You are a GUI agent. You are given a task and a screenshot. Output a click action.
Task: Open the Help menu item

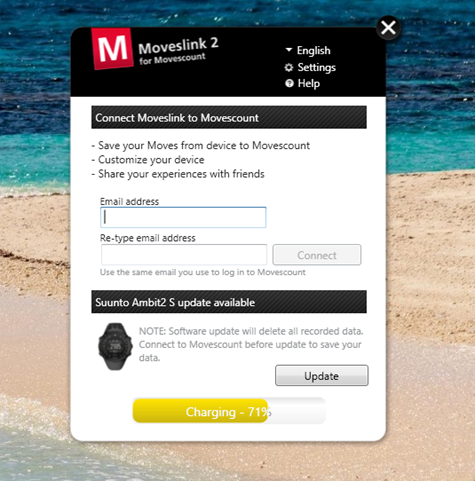(309, 83)
